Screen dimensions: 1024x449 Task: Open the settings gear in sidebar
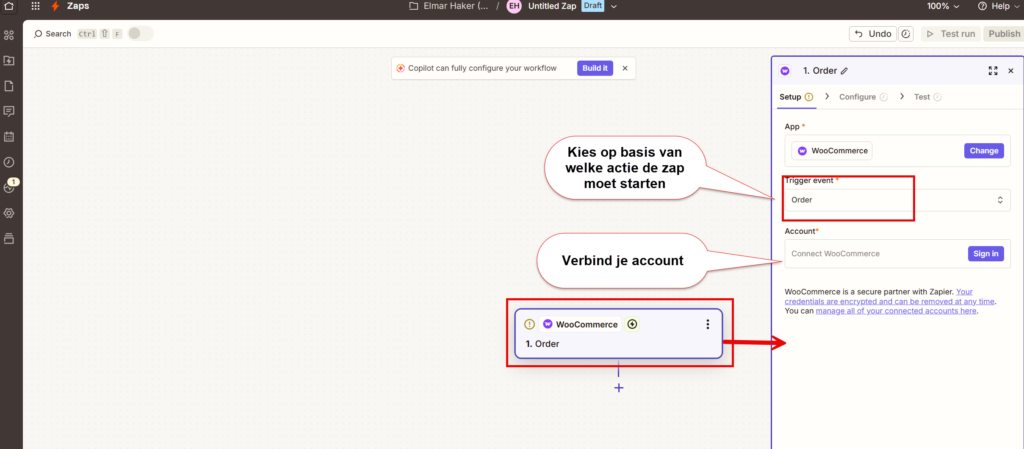click(8, 213)
